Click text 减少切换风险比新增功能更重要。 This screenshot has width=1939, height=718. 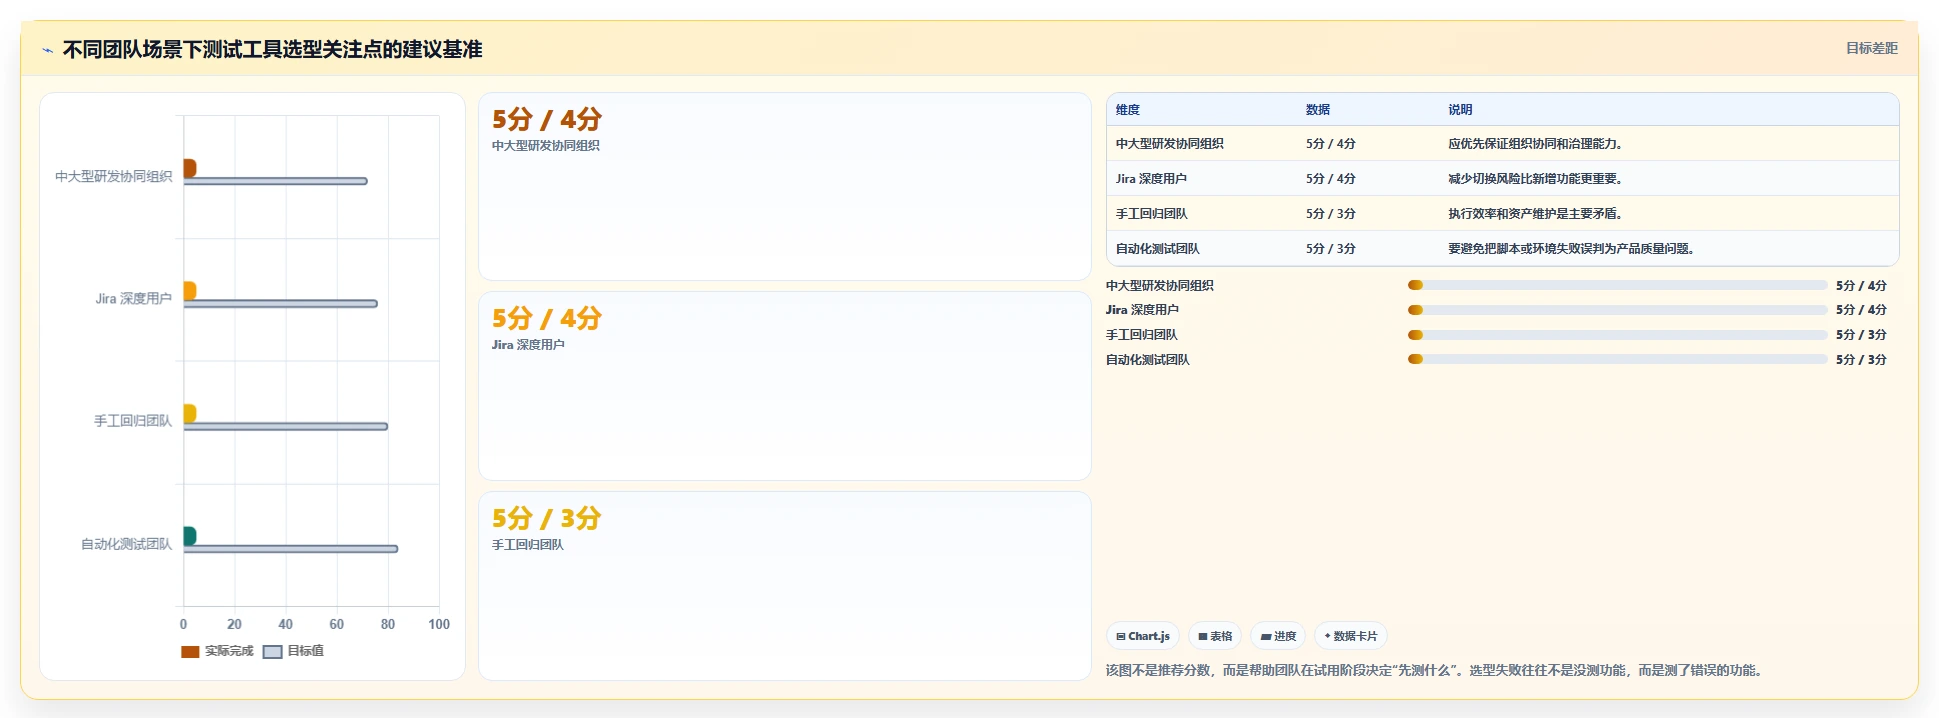1538,179
